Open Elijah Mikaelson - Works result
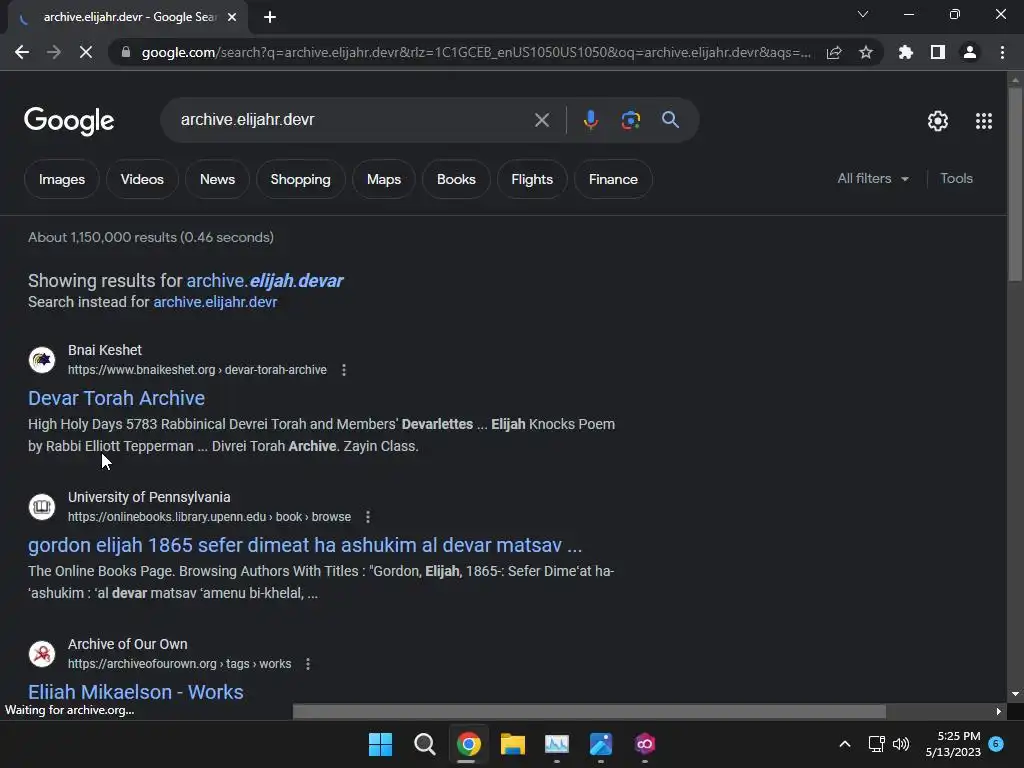This screenshot has width=1024, height=768. coord(136,692)
